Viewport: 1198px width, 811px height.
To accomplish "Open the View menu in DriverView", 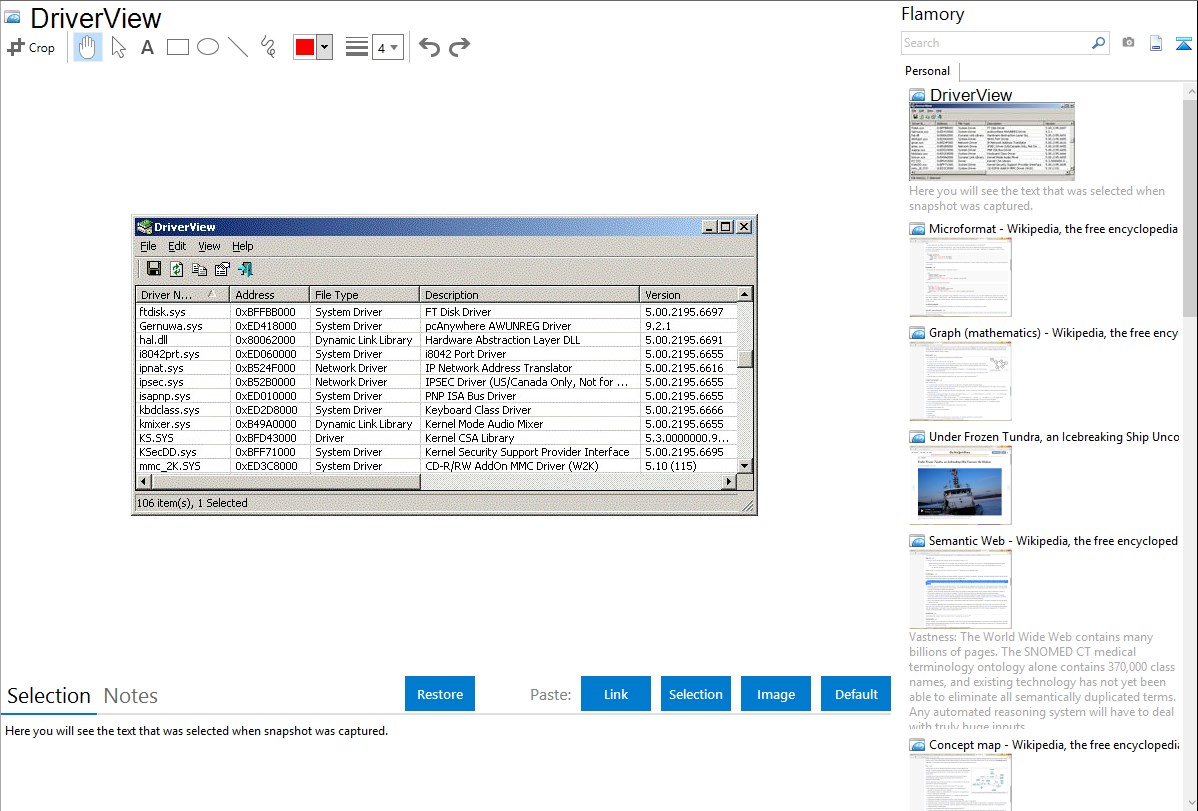I will pyautogui.click(x=209, y=246).
